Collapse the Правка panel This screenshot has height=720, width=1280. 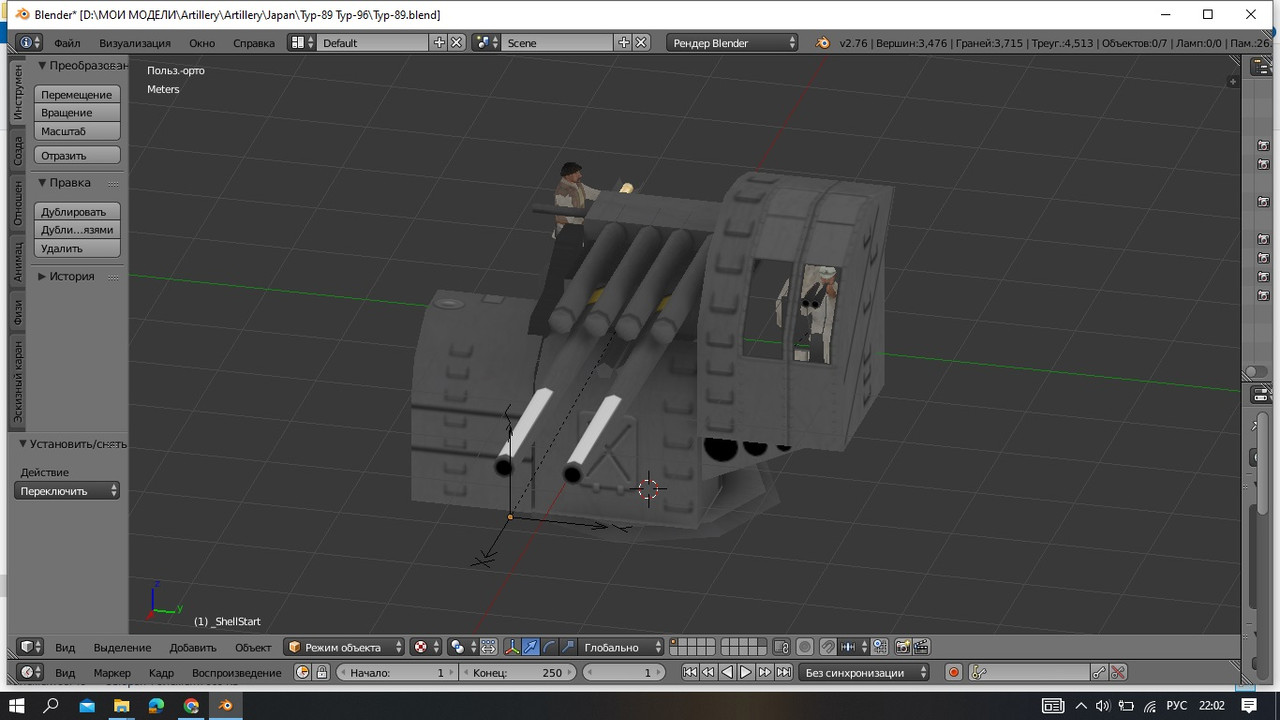point(43,183)
